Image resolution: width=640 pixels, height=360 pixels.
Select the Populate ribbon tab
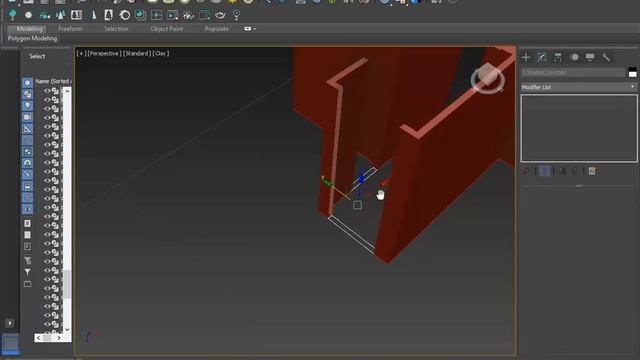(x=216, y=29)
